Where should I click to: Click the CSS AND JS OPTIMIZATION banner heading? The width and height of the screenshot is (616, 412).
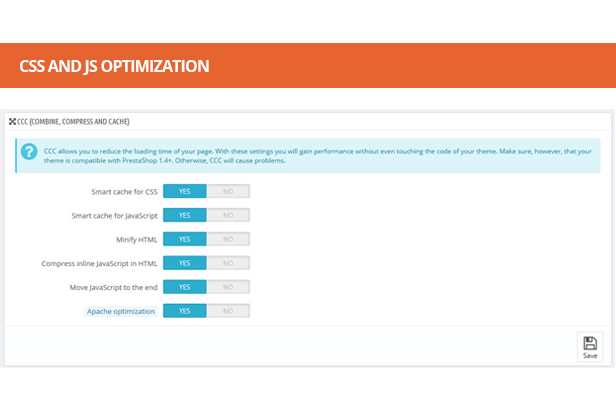coord(114,66)
